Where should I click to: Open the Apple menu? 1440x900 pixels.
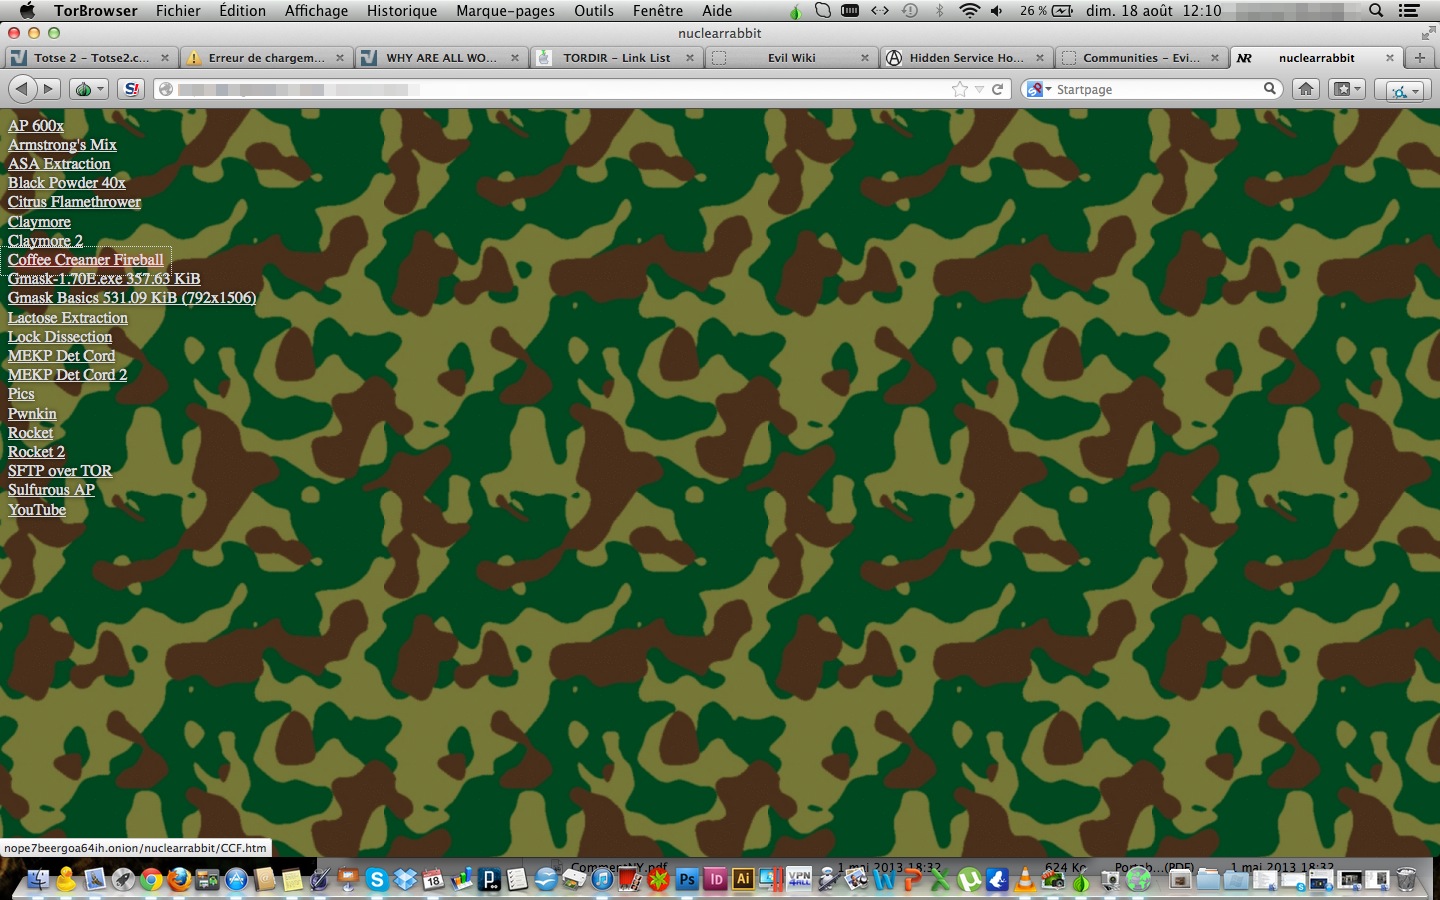(x=28, y=11)
